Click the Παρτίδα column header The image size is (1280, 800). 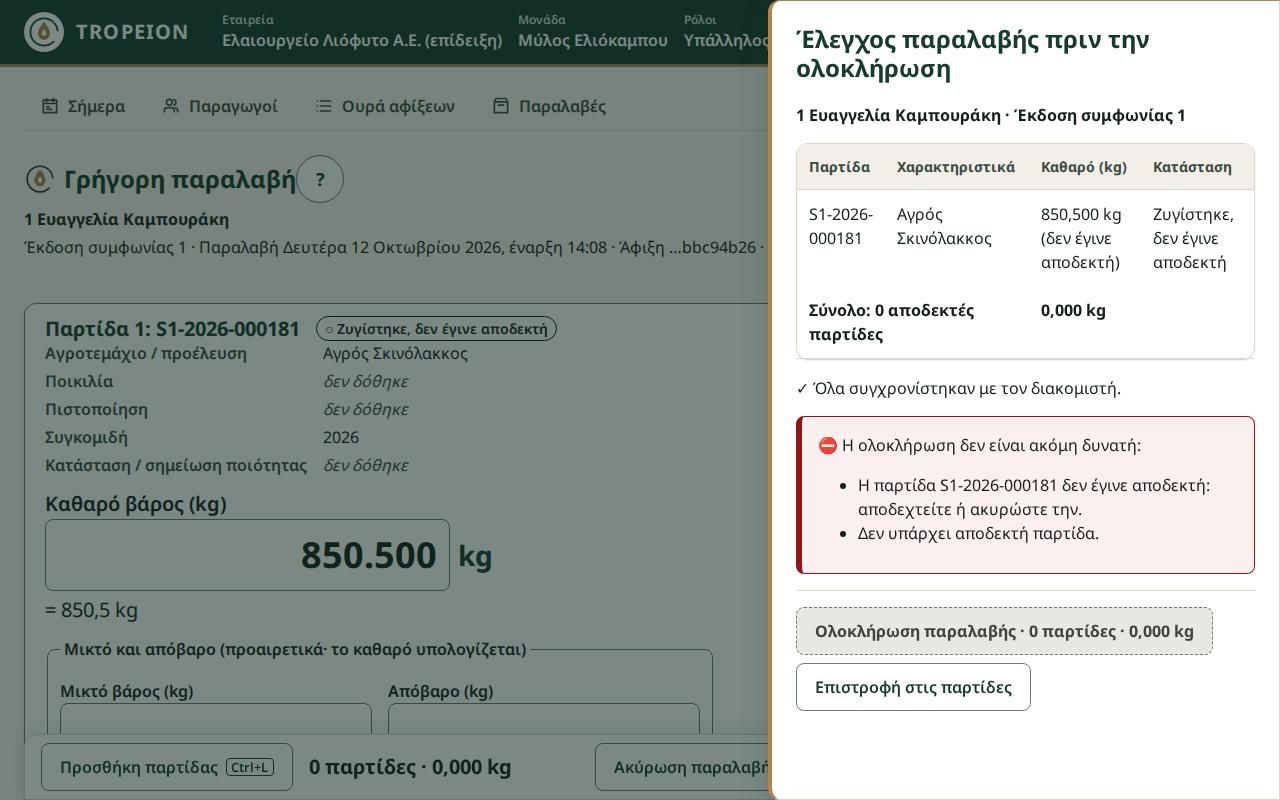(x=839, y=167)
